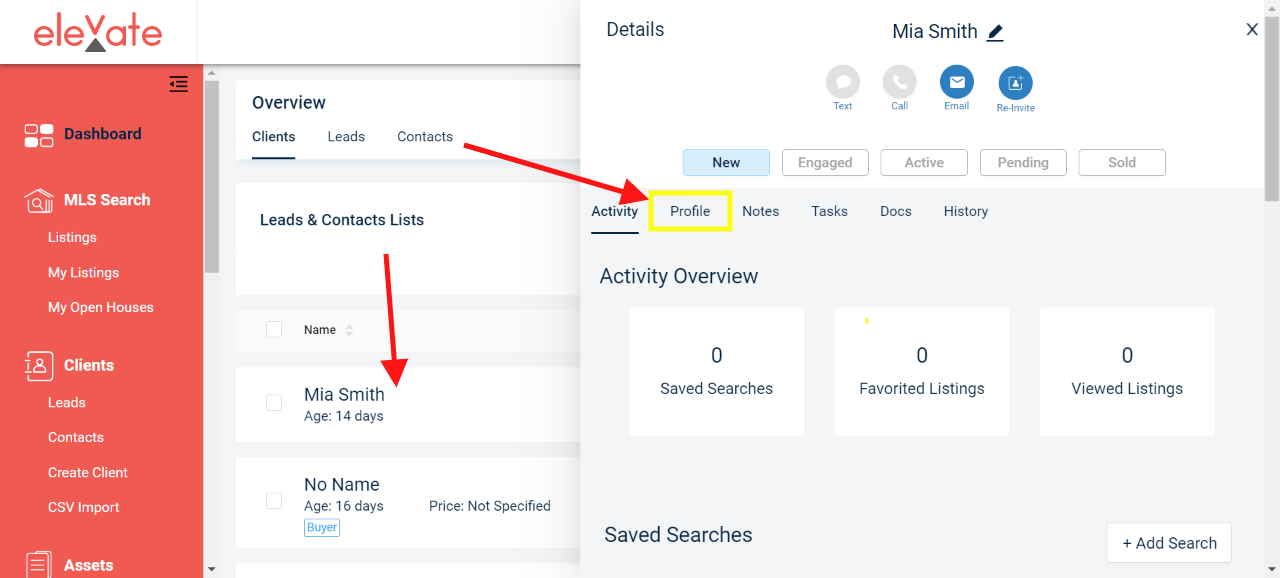Click the MLS Search house icon
Viewport: 1280px width, 578px height.
[39, 200]
